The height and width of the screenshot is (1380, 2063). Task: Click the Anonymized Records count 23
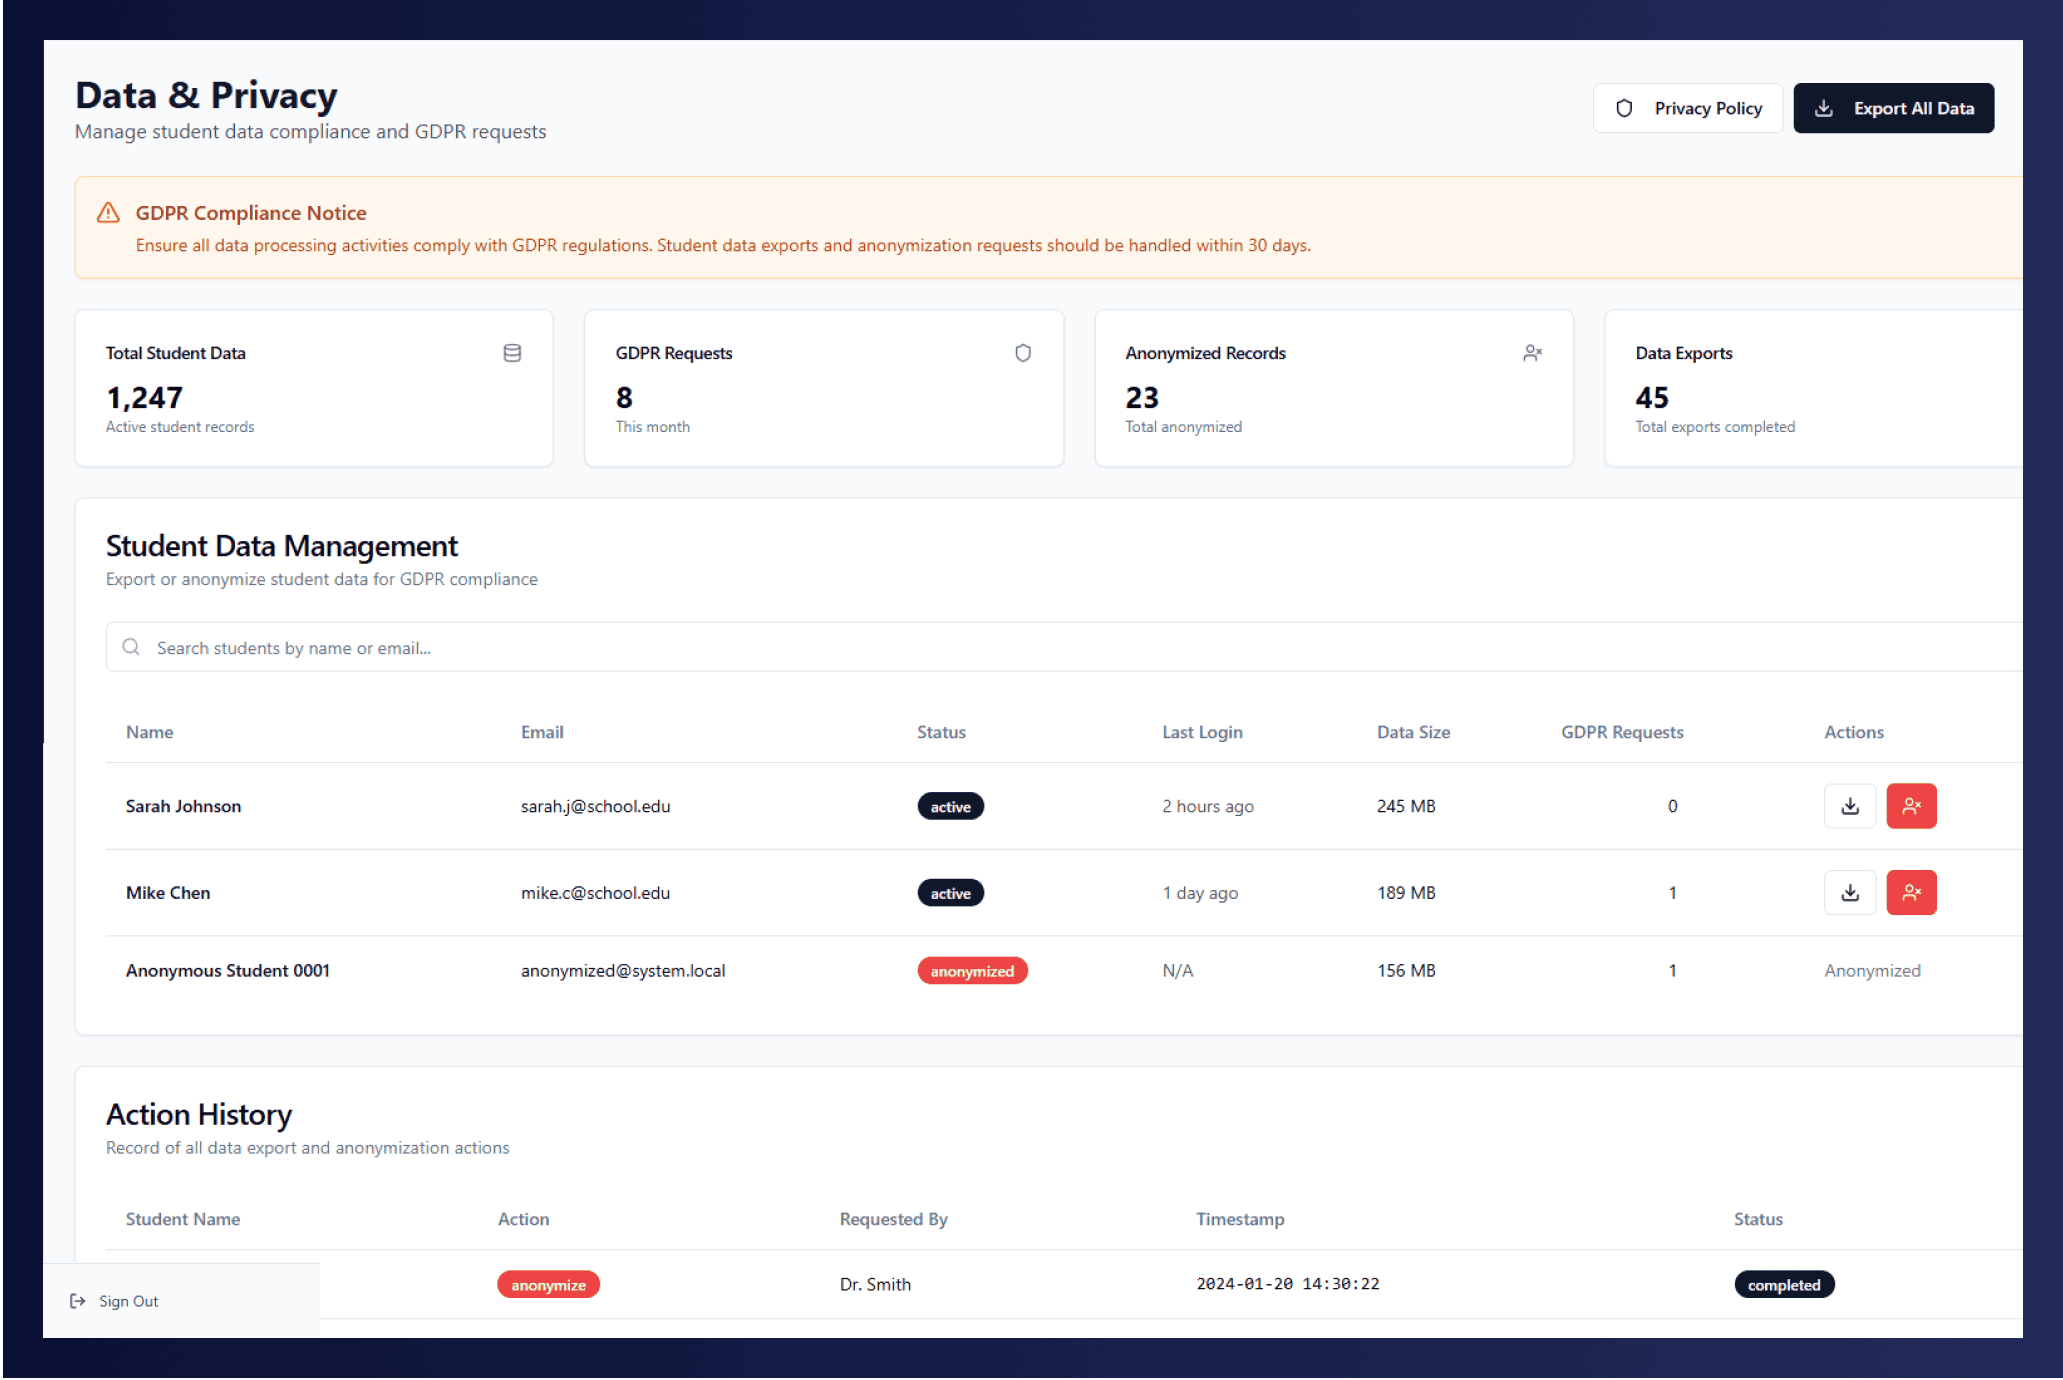(1142, 398)
